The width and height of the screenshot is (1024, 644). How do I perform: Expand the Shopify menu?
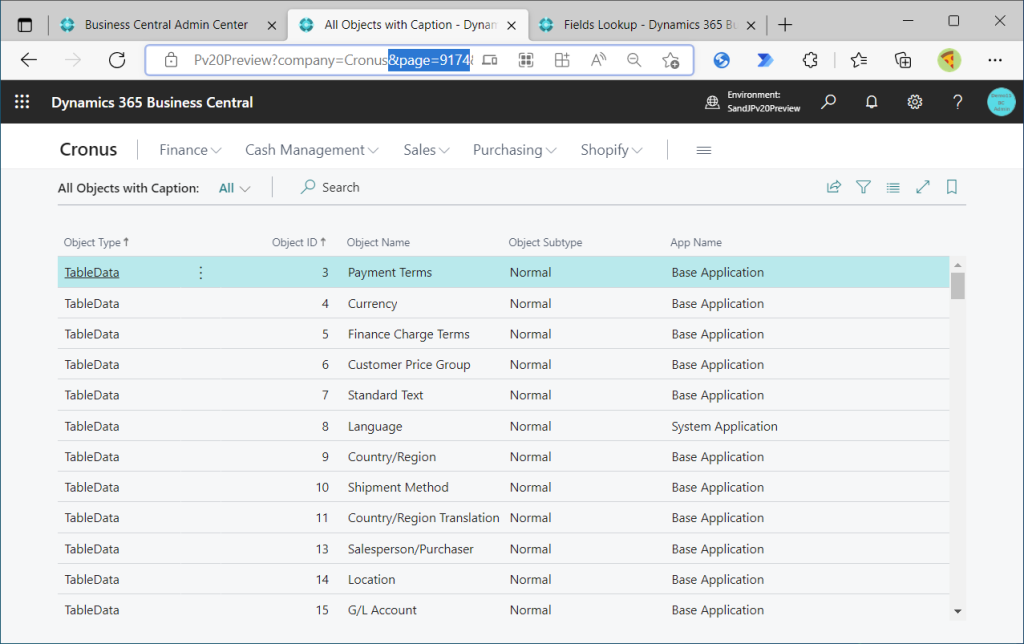[x=612, y=150]
